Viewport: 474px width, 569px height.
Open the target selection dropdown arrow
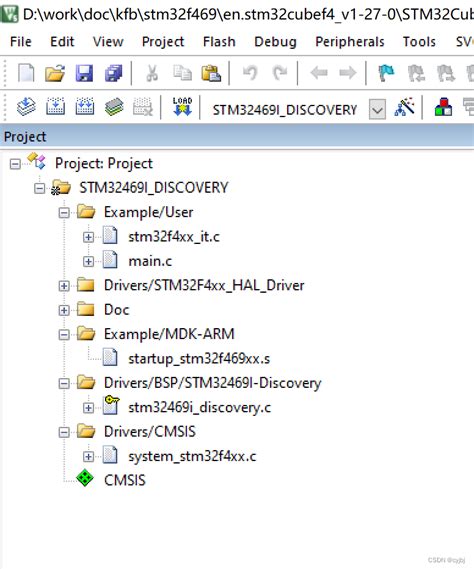pos(377,109)
